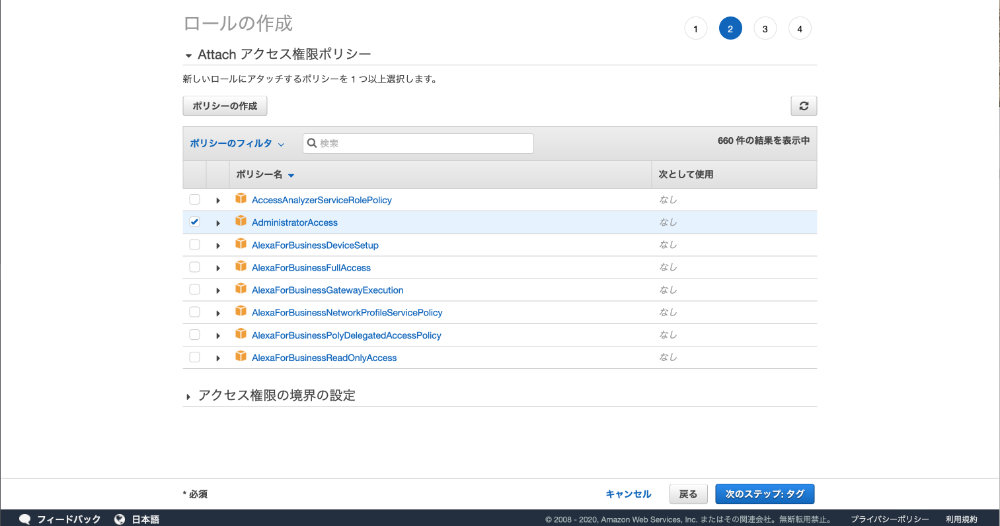Check the AlexaForBusinessPolyDelegatedAccessPolicy checkbox
The width and height of the screenshot is (1000, 526).
coord(195,335)
